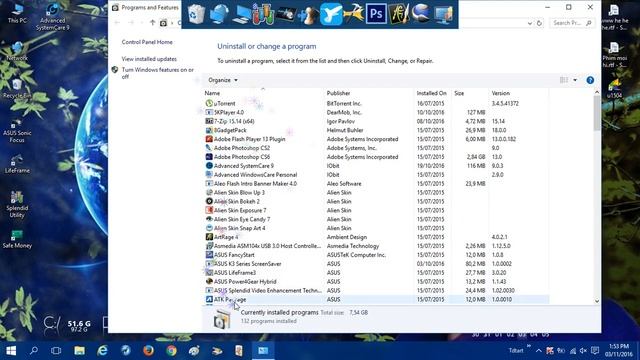Open Firefox from the taskbar
Screen dimensions: 640x360
[x=148, y=351]
